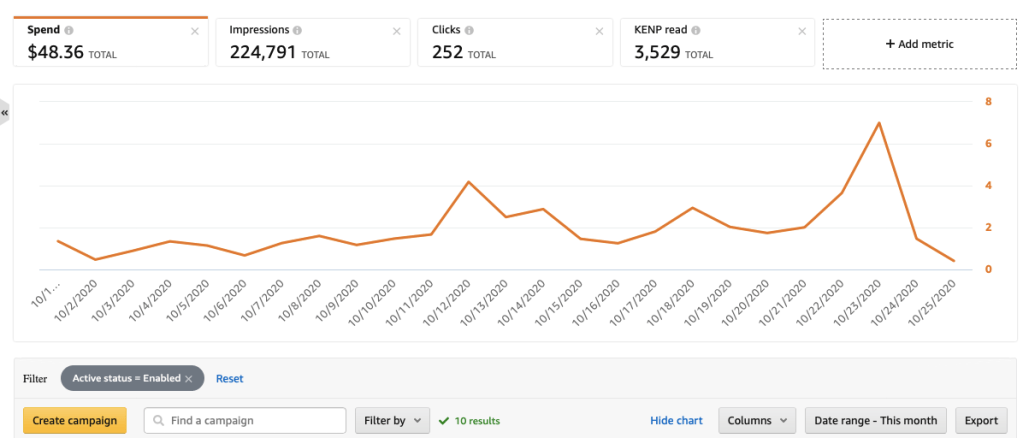
Task: Expand the Columns dropdown
Action: 756,421
